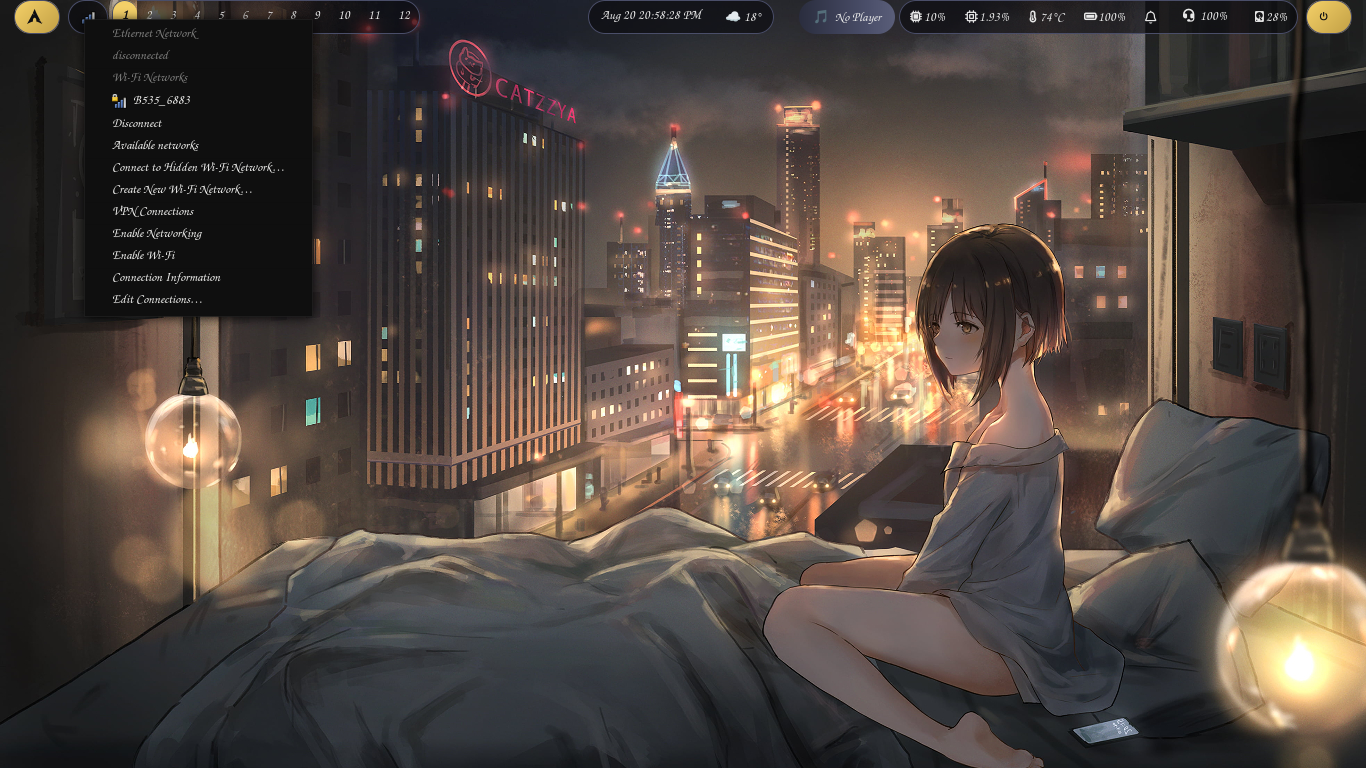Select the B535_6883 Wi-Fi network name

[162, 100]
